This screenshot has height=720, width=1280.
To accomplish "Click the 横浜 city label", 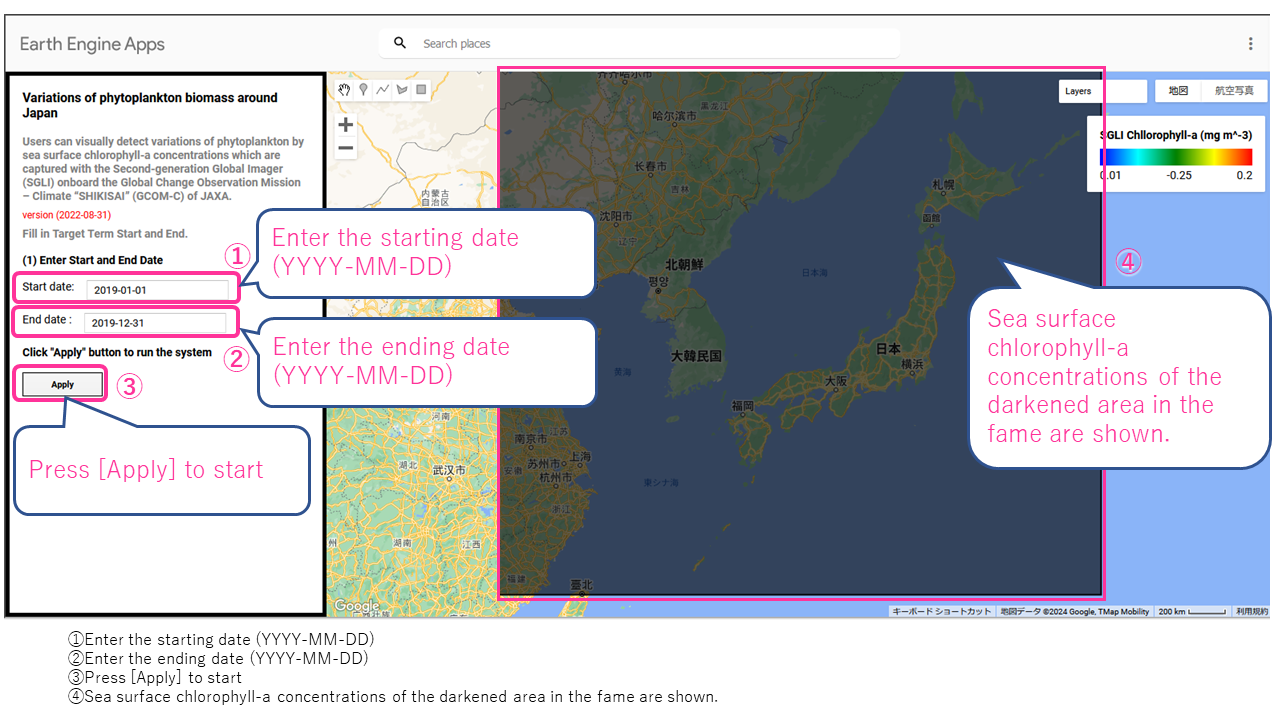I will click(x=912, y=365).
